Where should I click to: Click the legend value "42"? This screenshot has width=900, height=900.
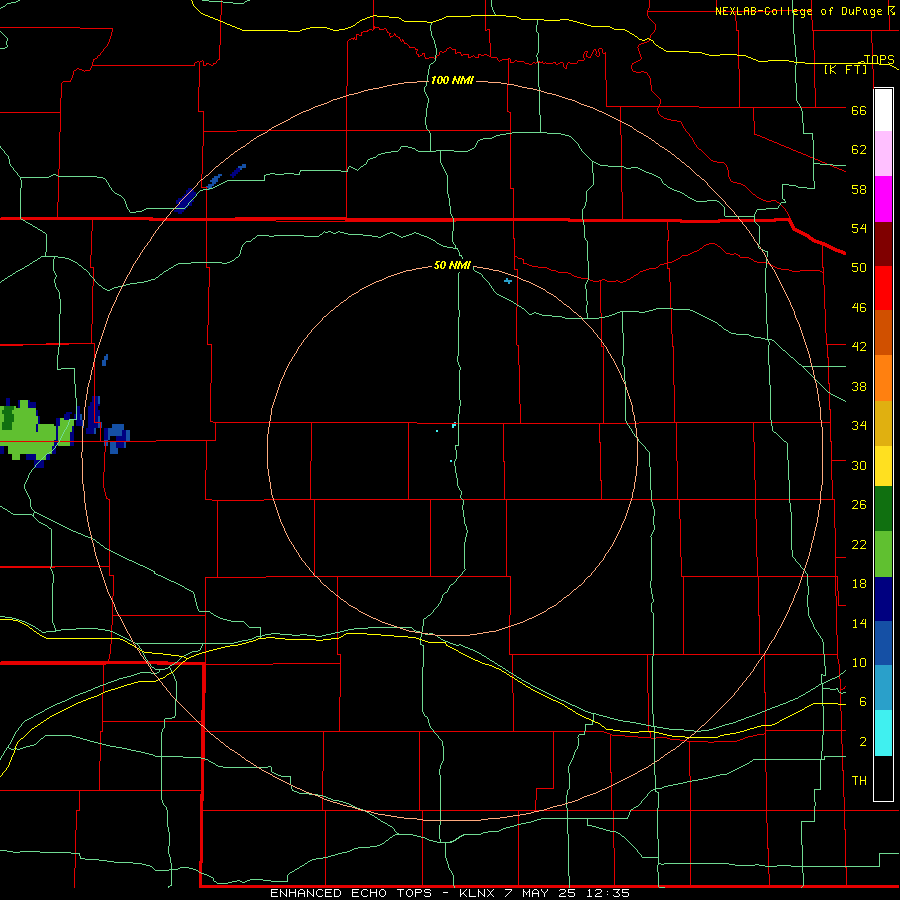[x=859, y=347]
